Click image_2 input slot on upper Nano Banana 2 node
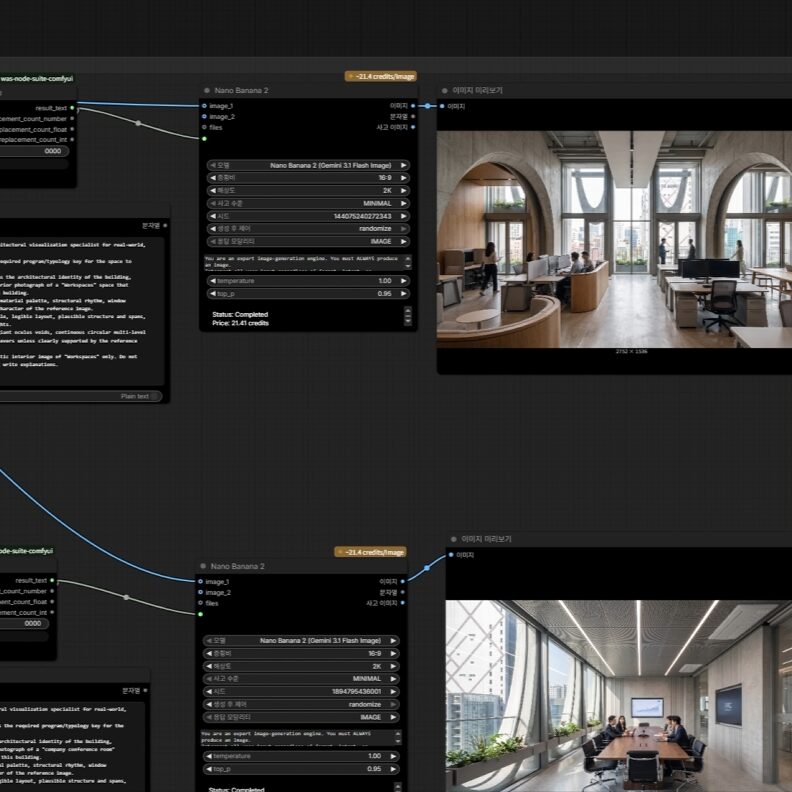Image resolution: width=792 pixels, height=792 pixels. click(x=204, y=117)
